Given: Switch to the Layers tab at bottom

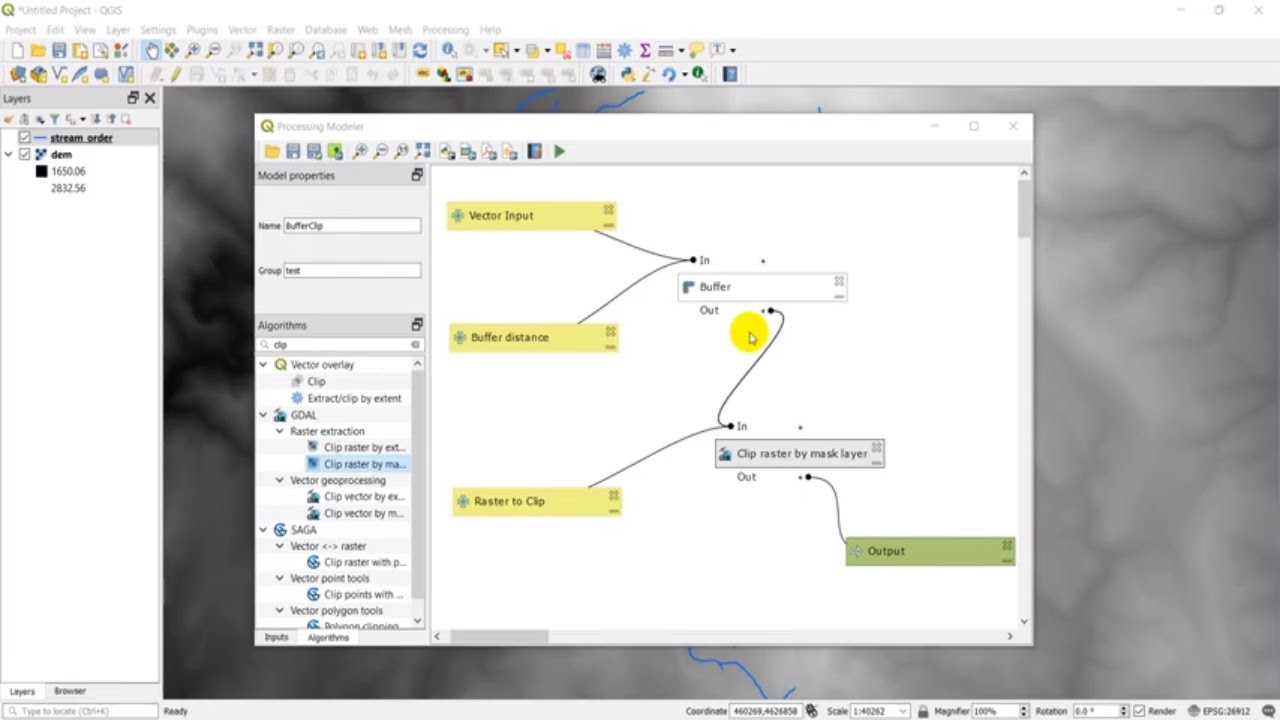Looking at the screenshot, I should [22, 691].
